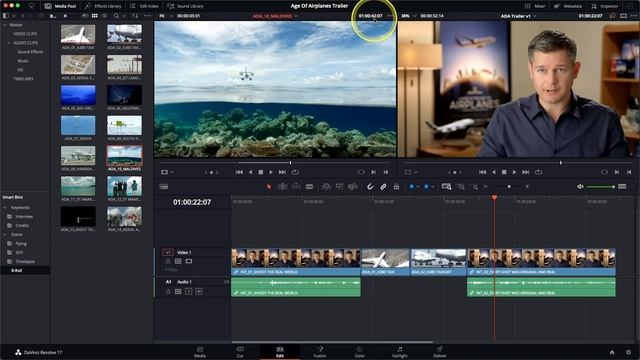
Task: Select the Blade Edit Mode tool
Action: [309, 187]
